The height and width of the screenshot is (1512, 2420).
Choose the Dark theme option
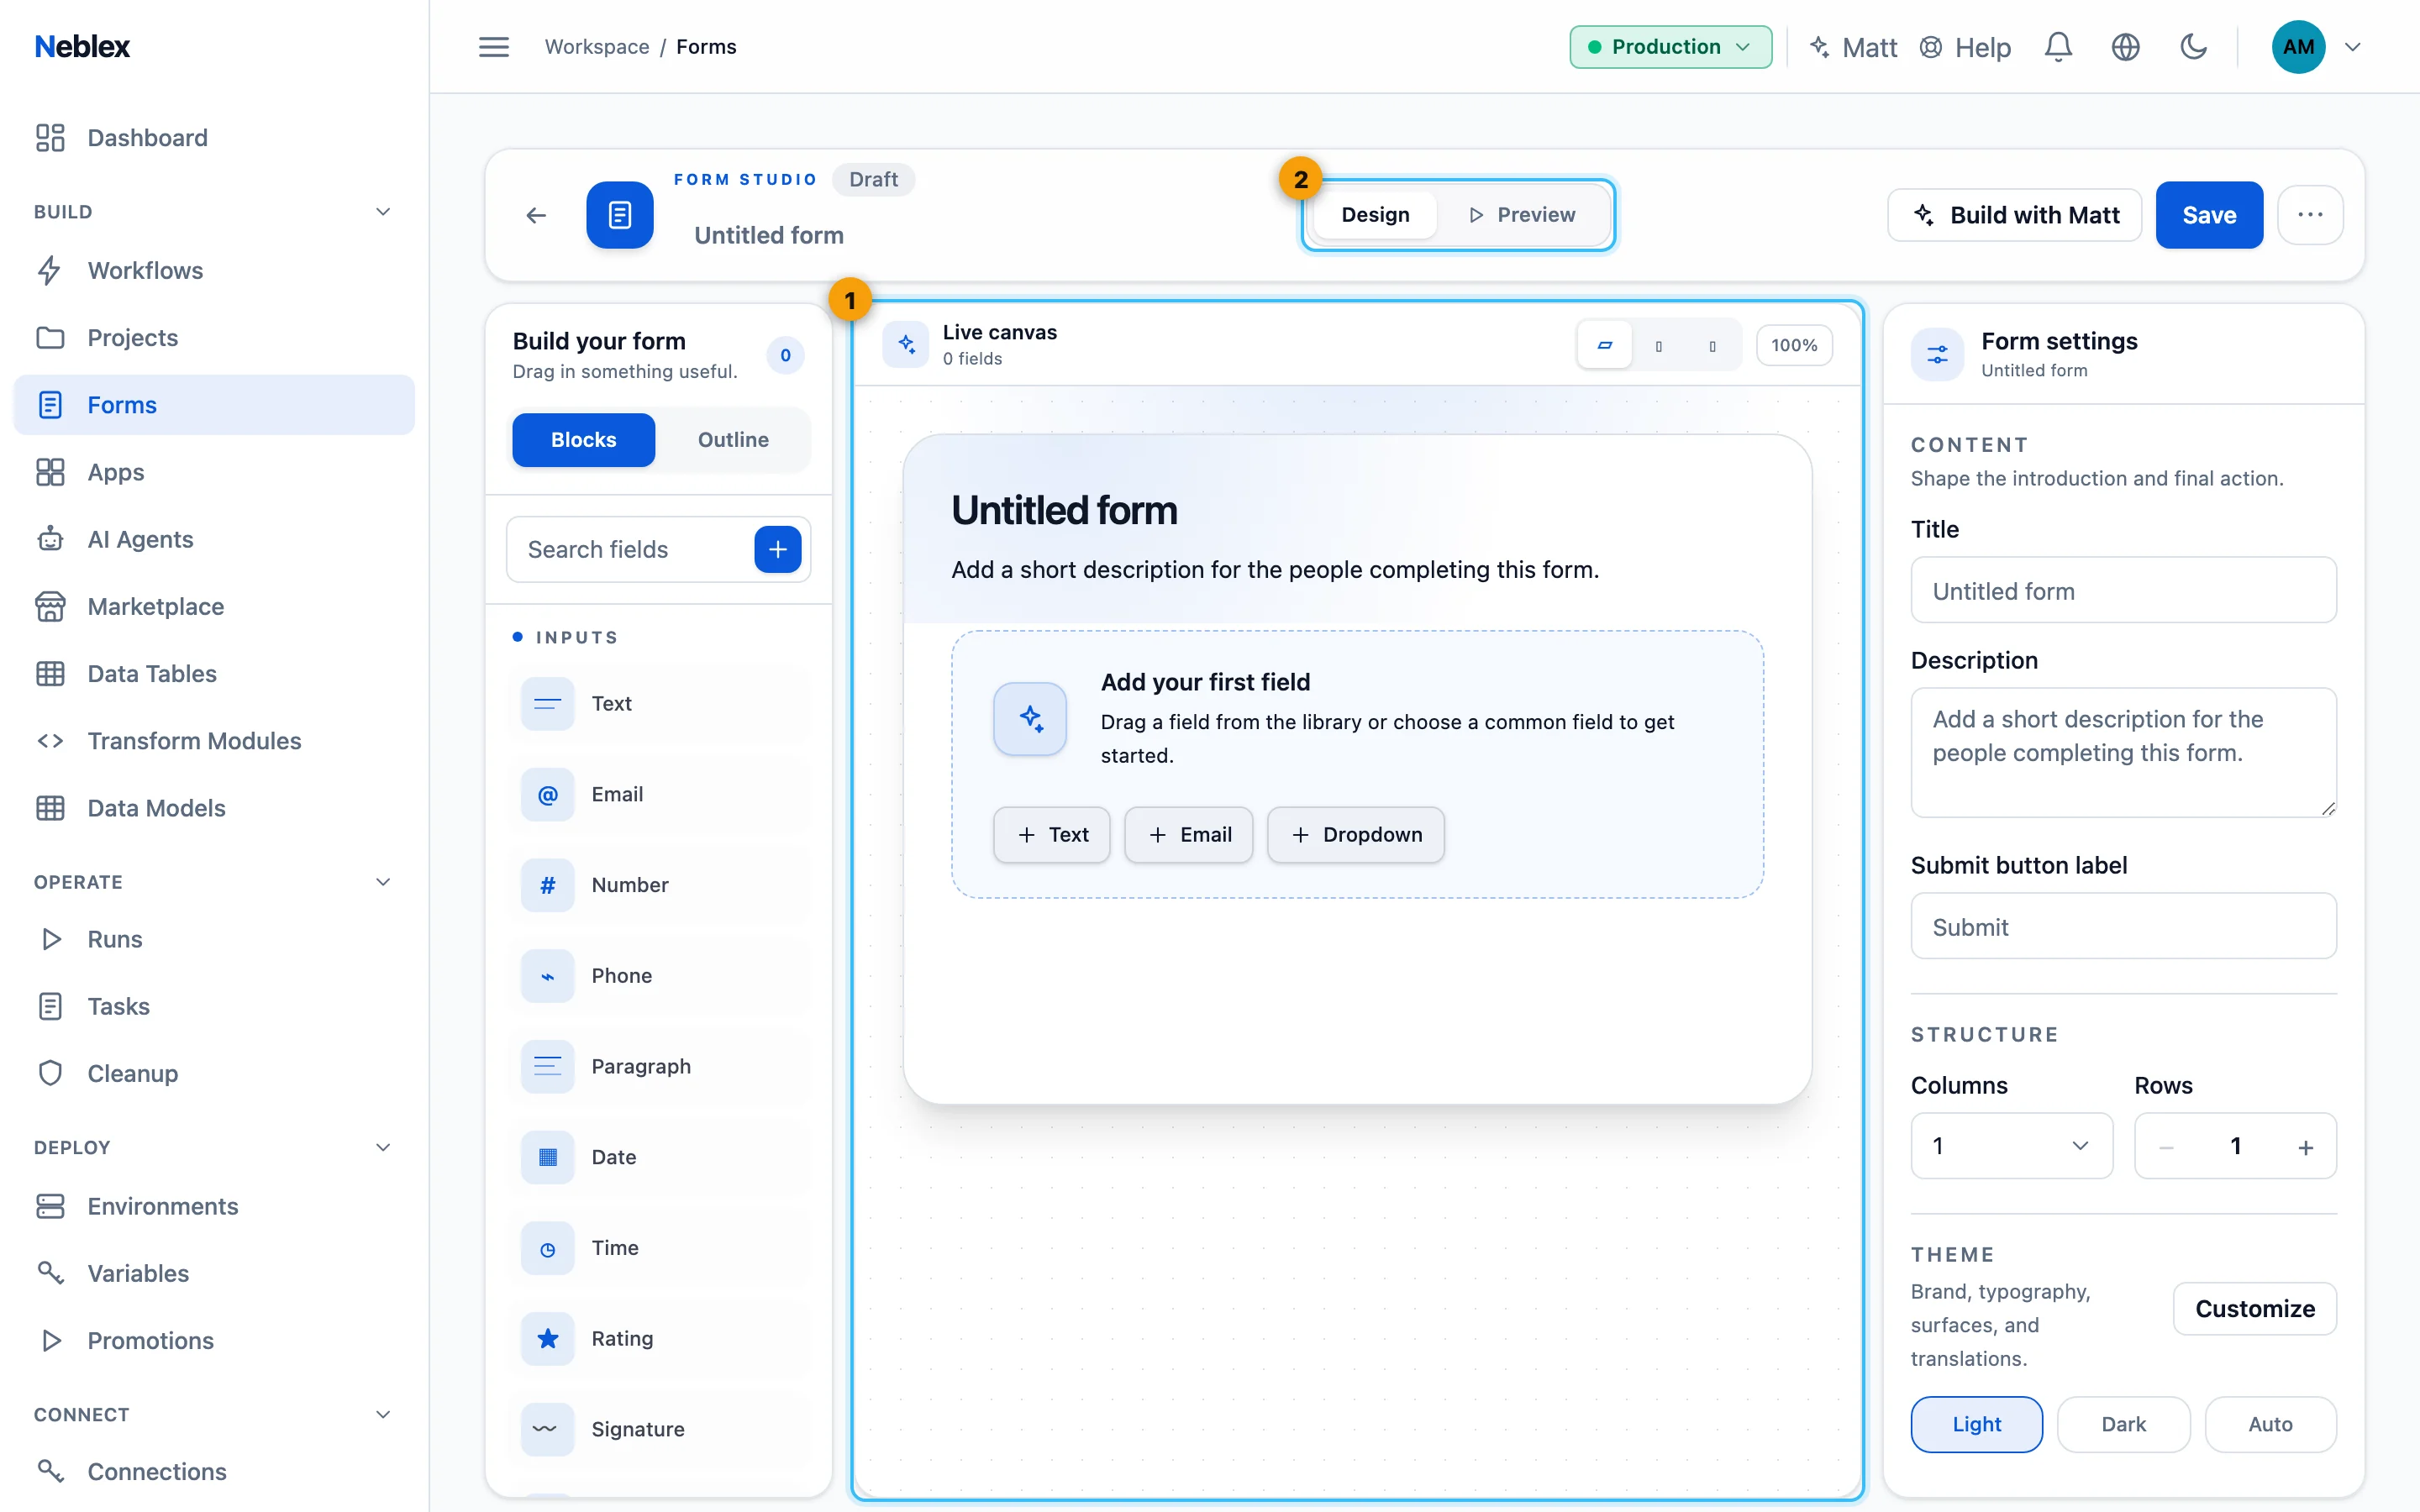[2123, 1424]
